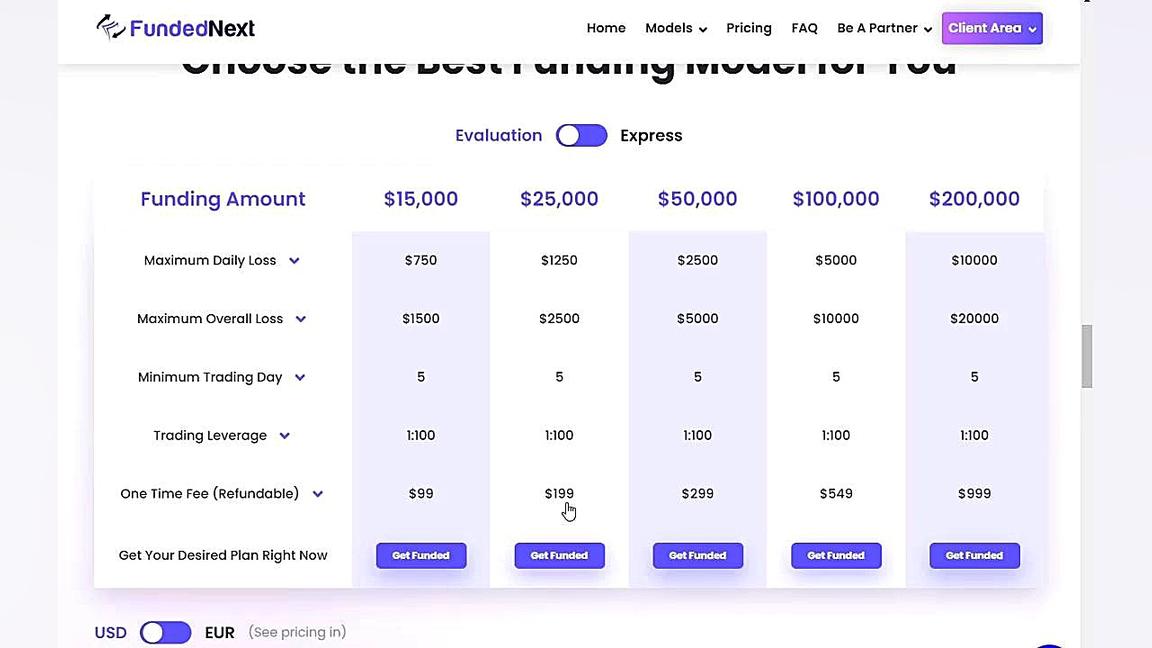Expand One Time Fee (Refundable) details
Viewport: 1152px width, 648px height.
pyautogui.click(x=317, y=494)
